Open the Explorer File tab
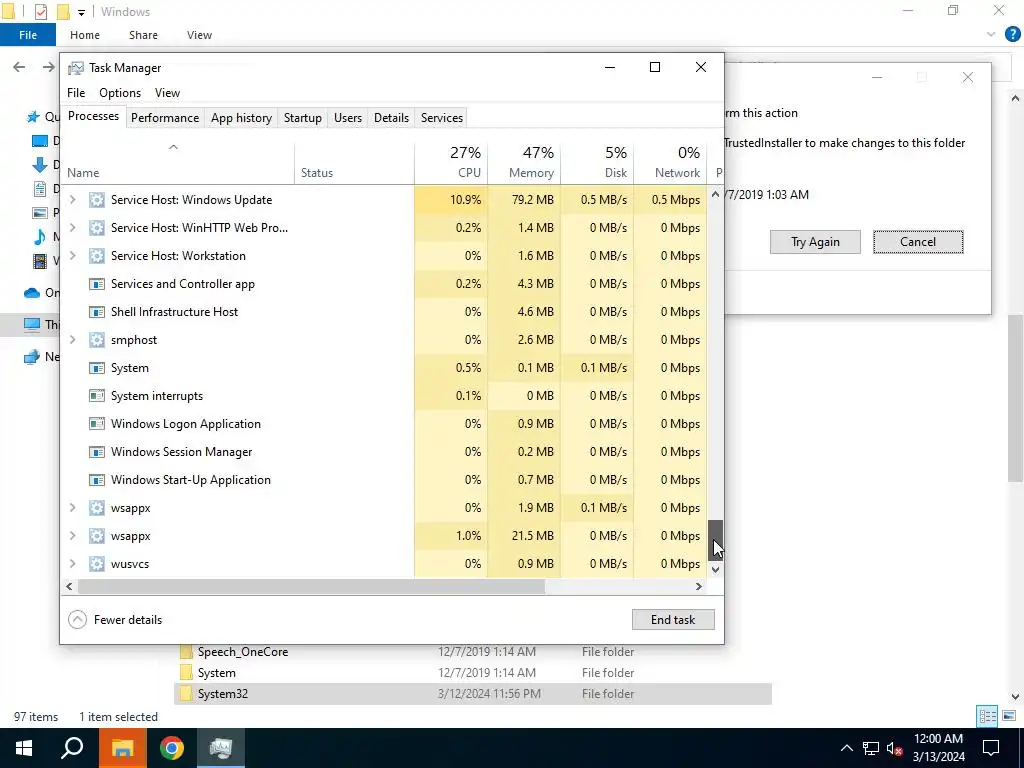This screenshot has height=768, width=1024. tap(27, 35)
